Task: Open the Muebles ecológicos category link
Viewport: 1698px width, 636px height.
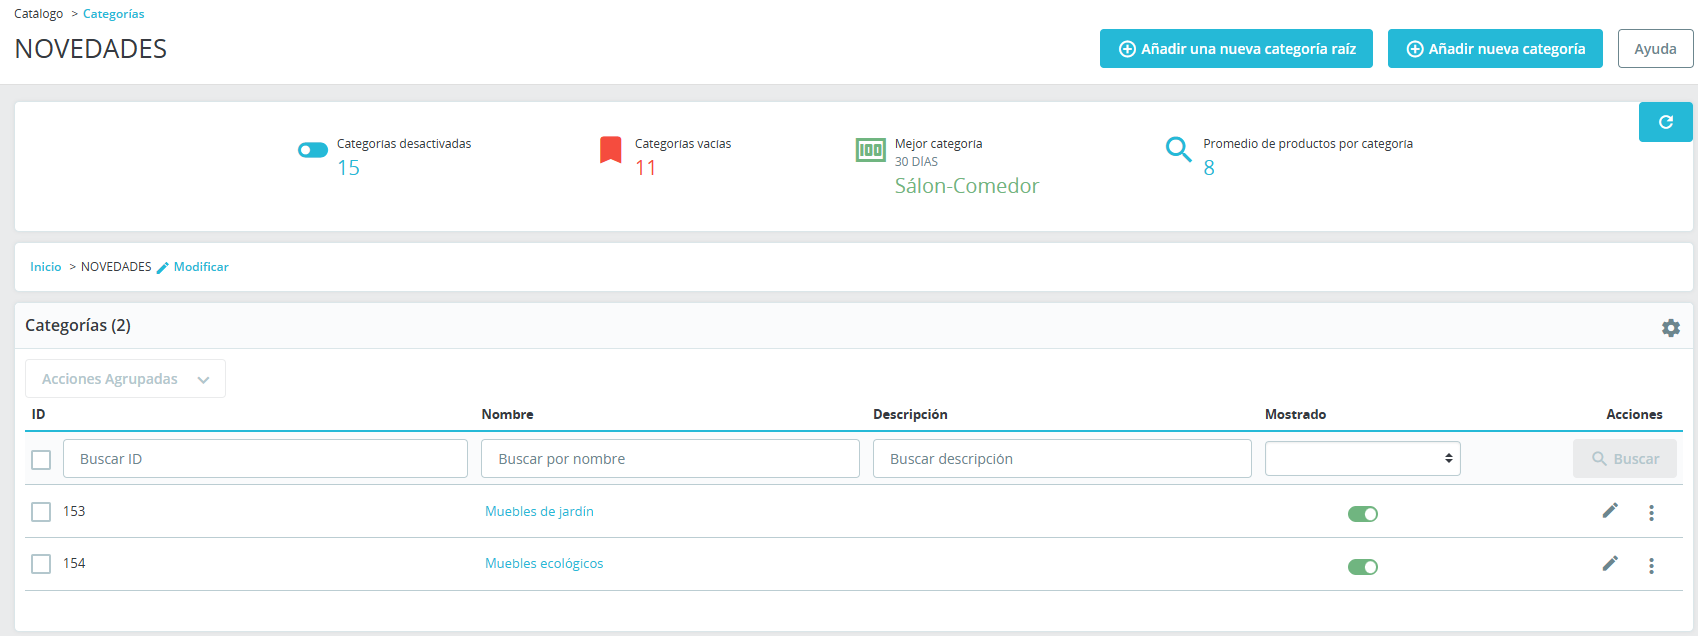Action: pos(544,563)
